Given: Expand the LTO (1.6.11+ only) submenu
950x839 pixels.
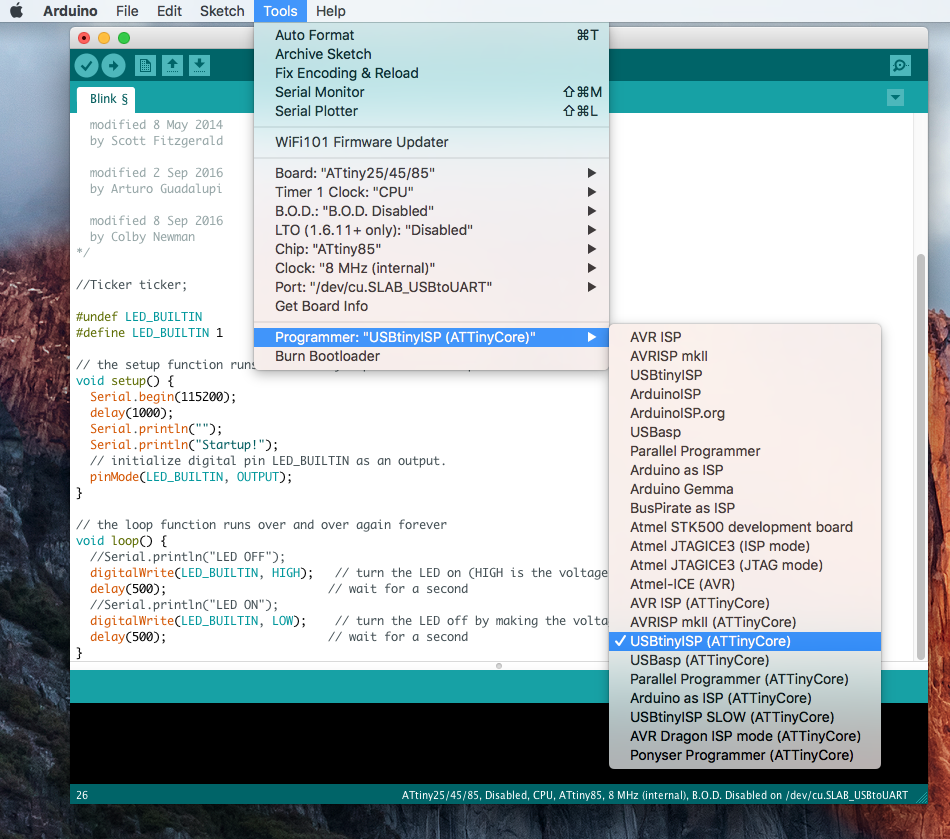Looking at the screenshot, I should tap(431, 230).
